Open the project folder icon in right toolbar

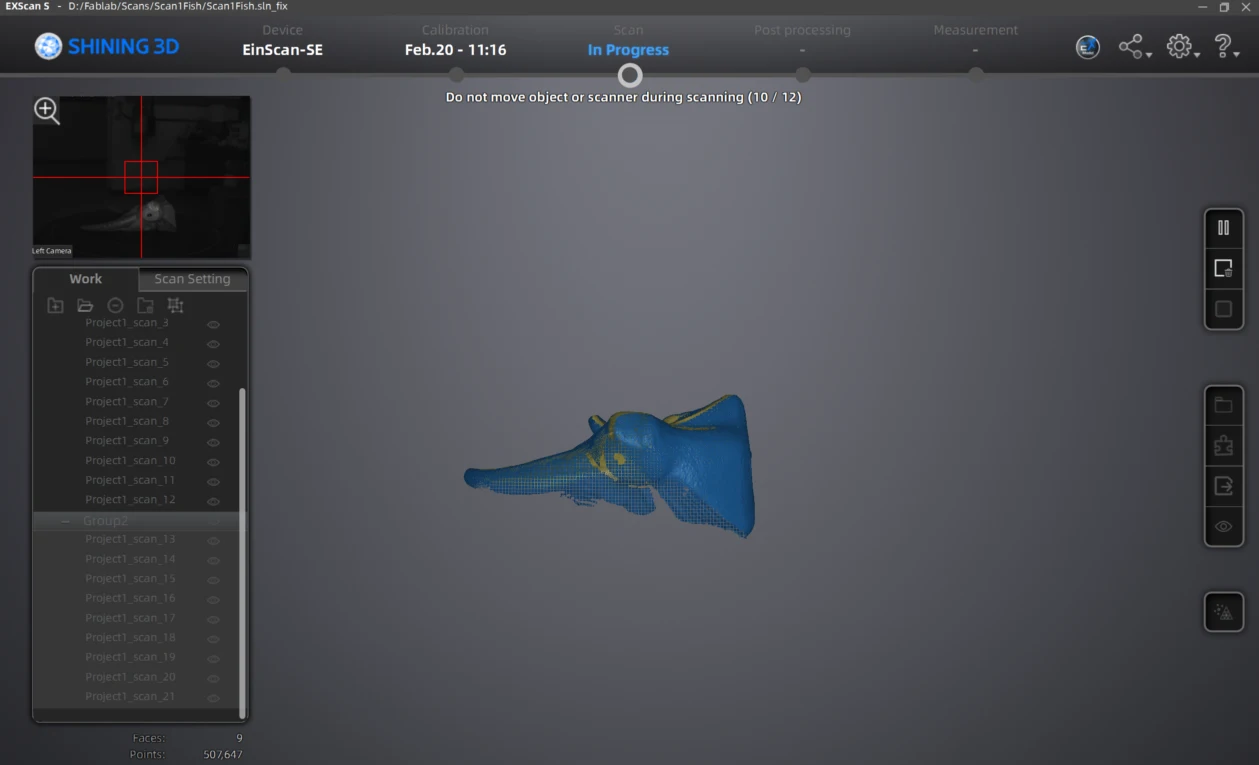pos(1223,405)
